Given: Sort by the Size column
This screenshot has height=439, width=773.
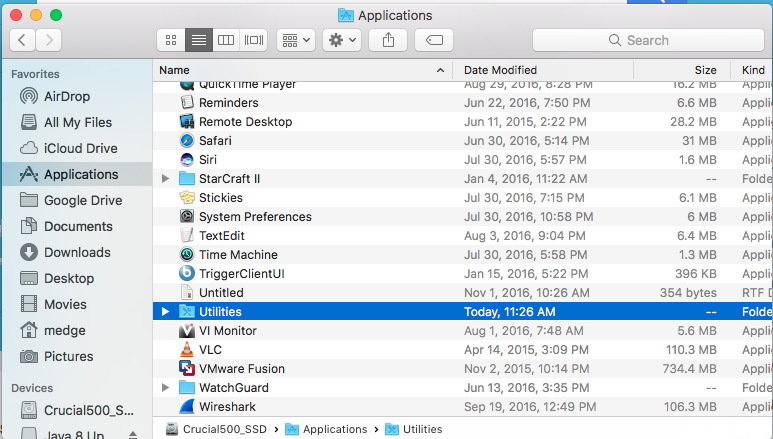Looking at the screenshot, I should (x=681, y=70).
